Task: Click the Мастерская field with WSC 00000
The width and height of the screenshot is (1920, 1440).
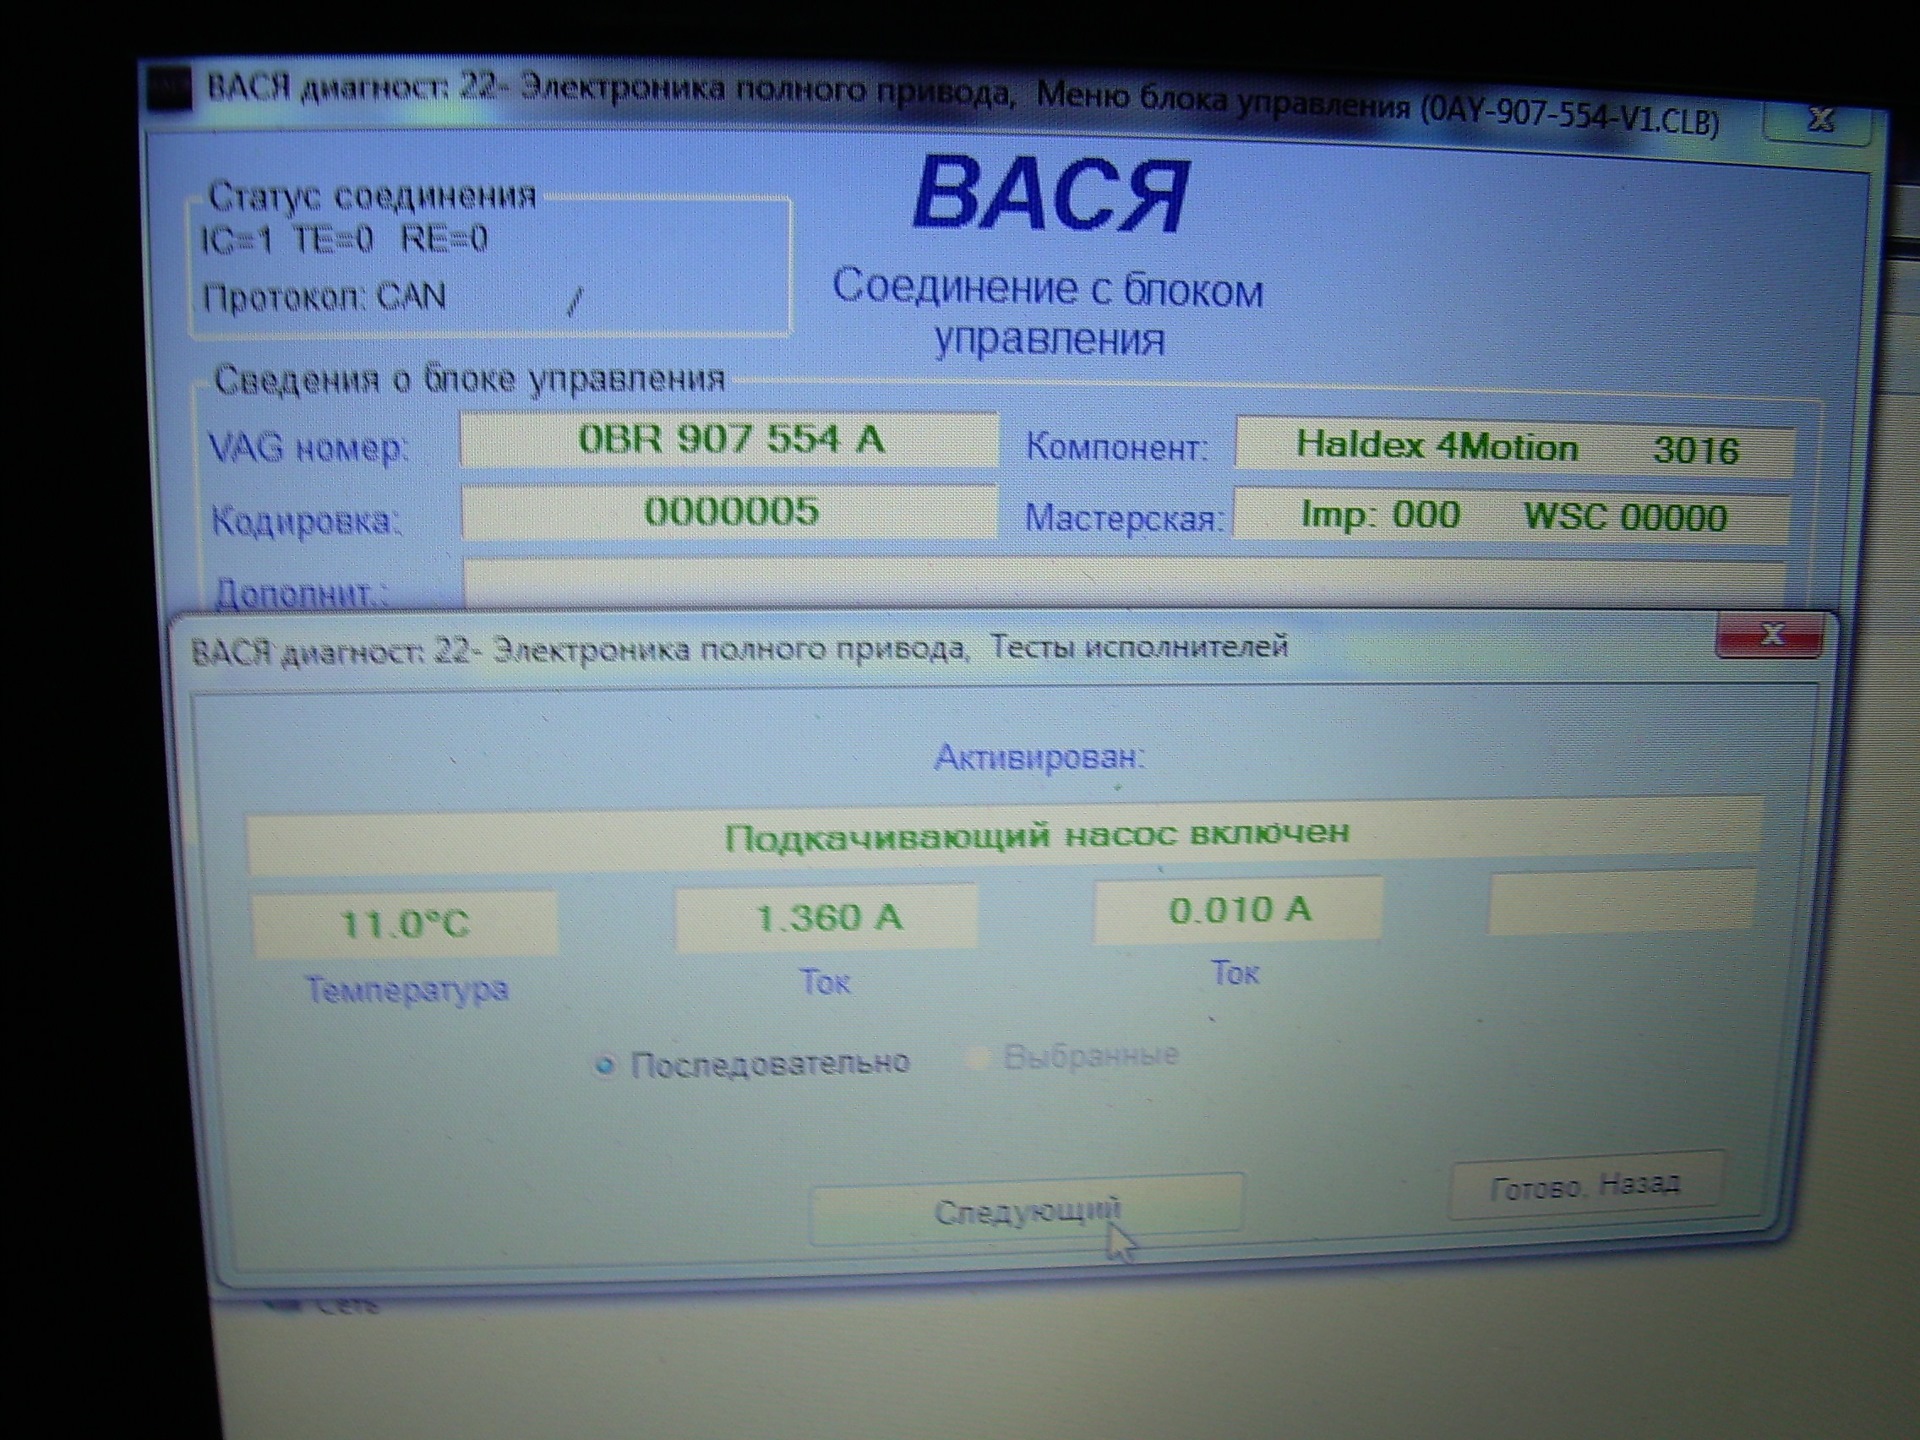Action: tap(1511, 516)
